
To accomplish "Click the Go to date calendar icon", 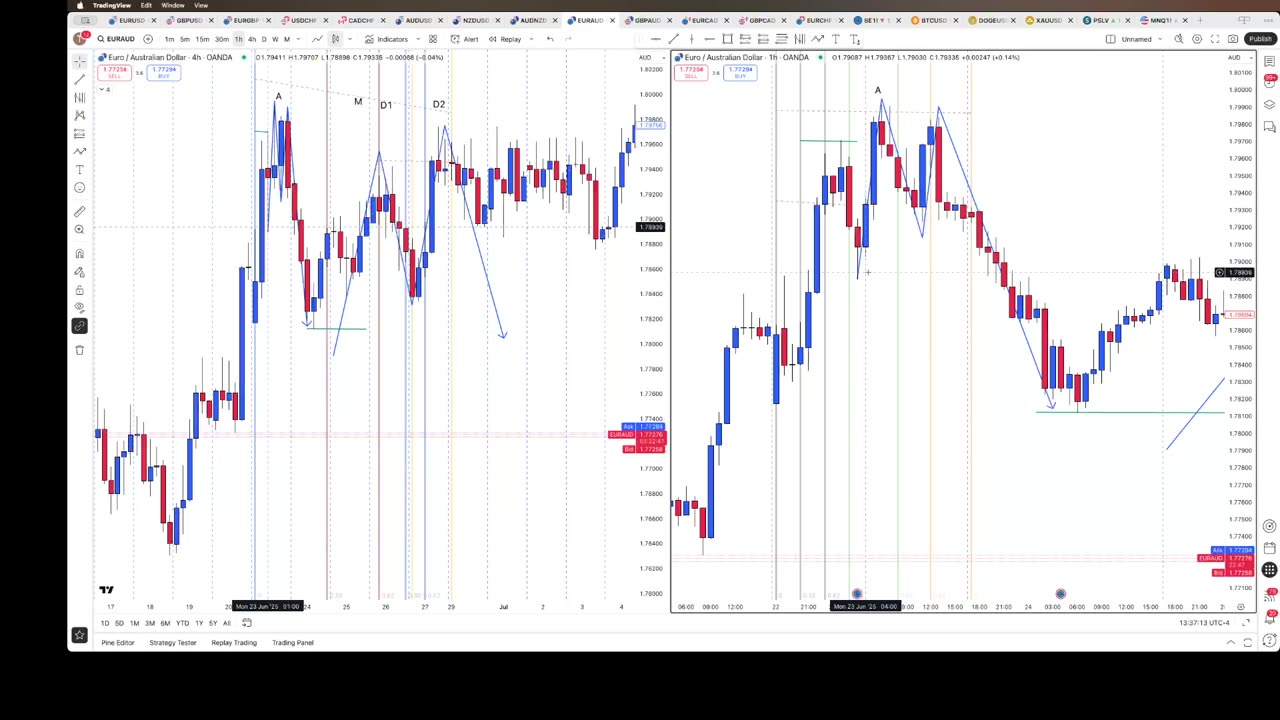I will click(x=247, y=623).
